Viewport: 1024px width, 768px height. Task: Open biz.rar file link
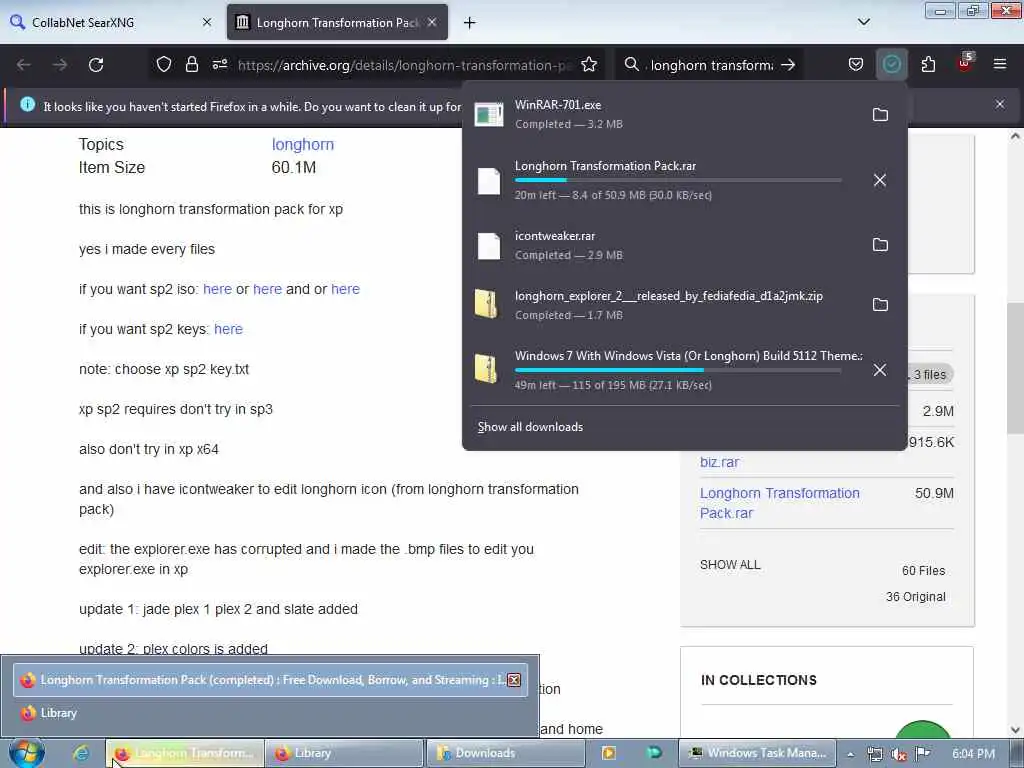tap(719, 462)
